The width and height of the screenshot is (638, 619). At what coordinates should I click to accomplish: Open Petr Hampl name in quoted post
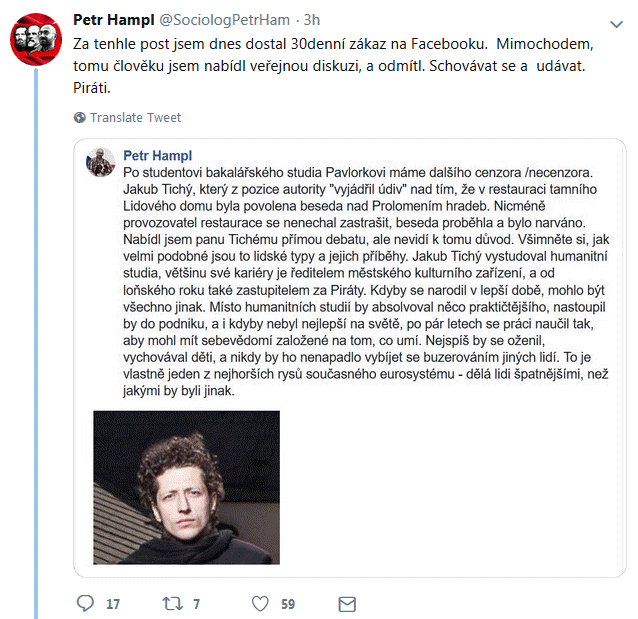point(157,156)
